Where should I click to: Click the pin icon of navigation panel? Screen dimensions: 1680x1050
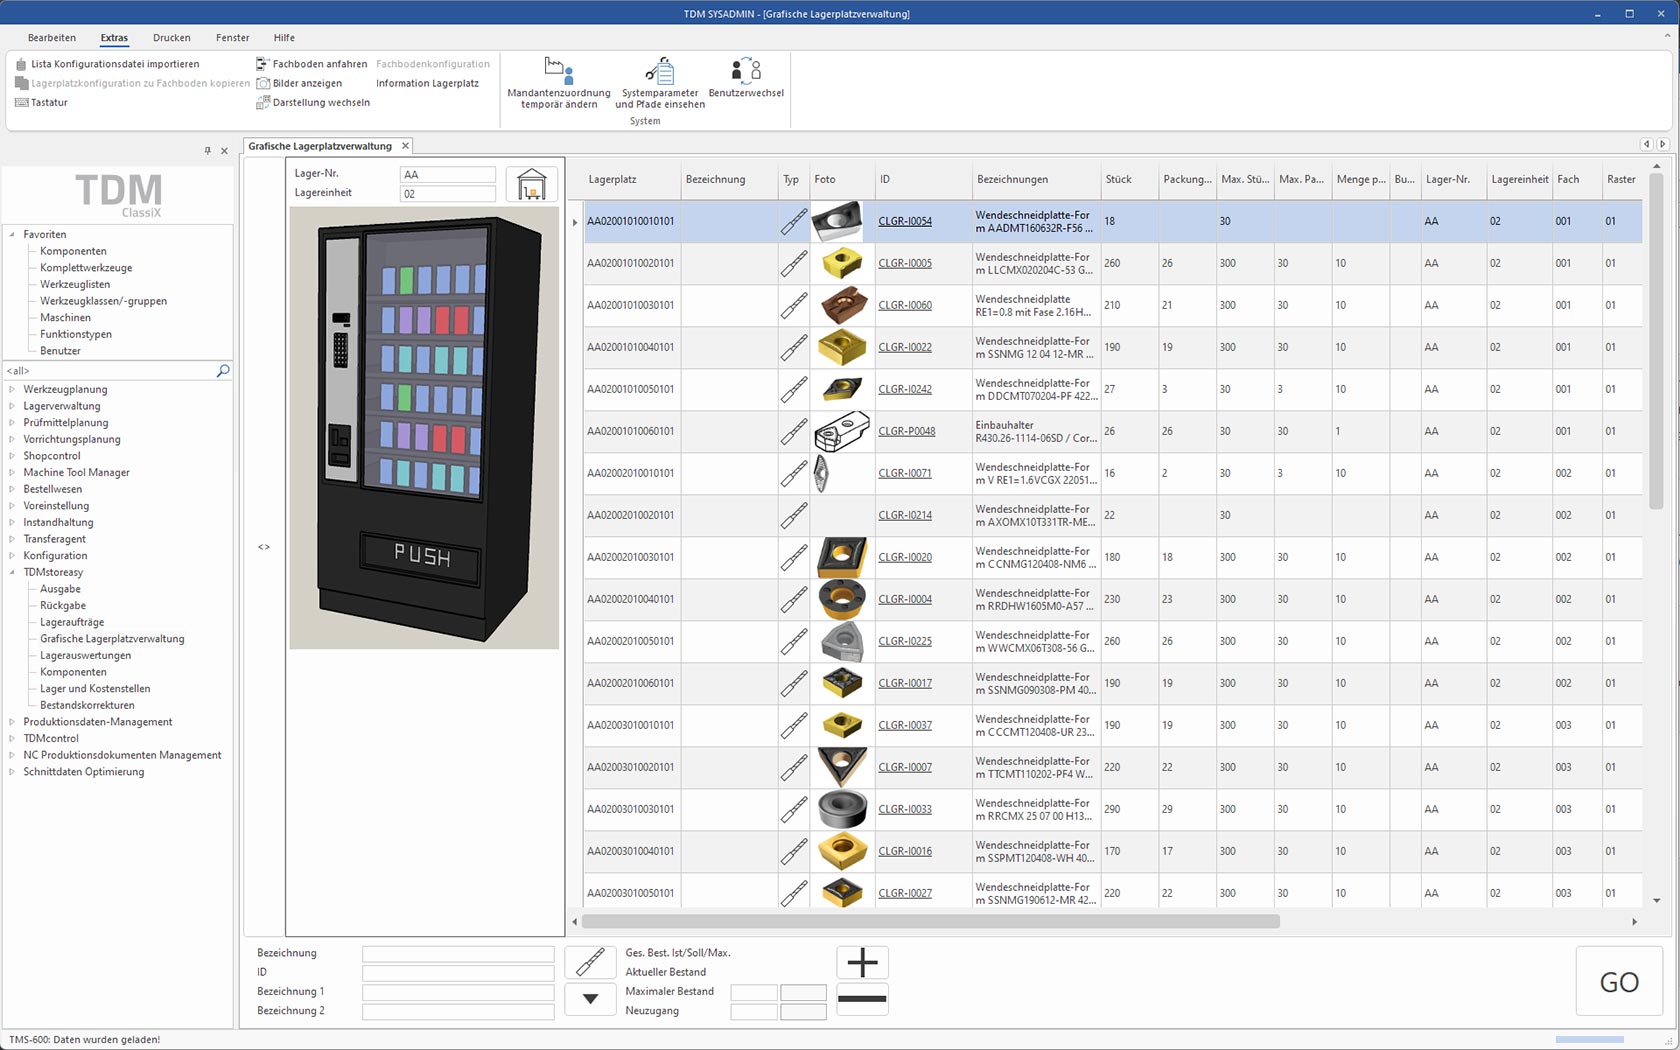coord(207,150)
